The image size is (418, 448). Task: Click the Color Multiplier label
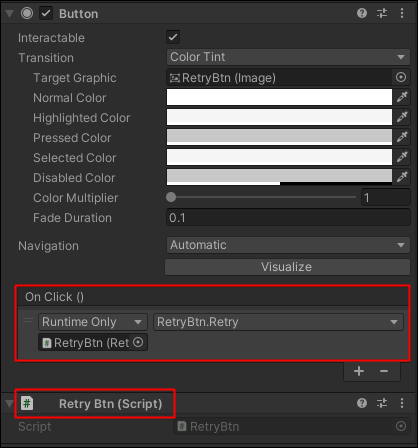75,198
